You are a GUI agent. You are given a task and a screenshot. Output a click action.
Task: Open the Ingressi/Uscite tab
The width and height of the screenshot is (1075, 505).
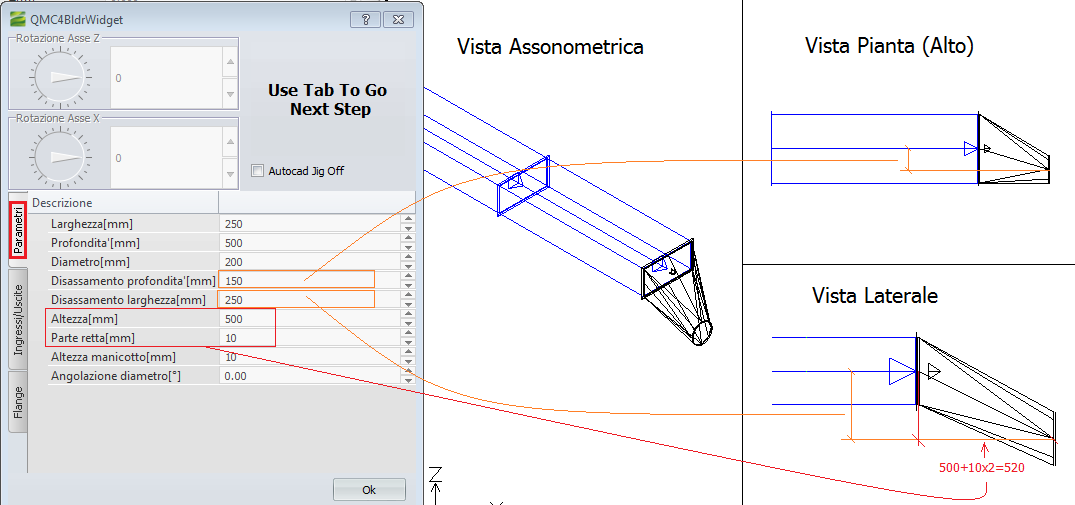point(17,320)
